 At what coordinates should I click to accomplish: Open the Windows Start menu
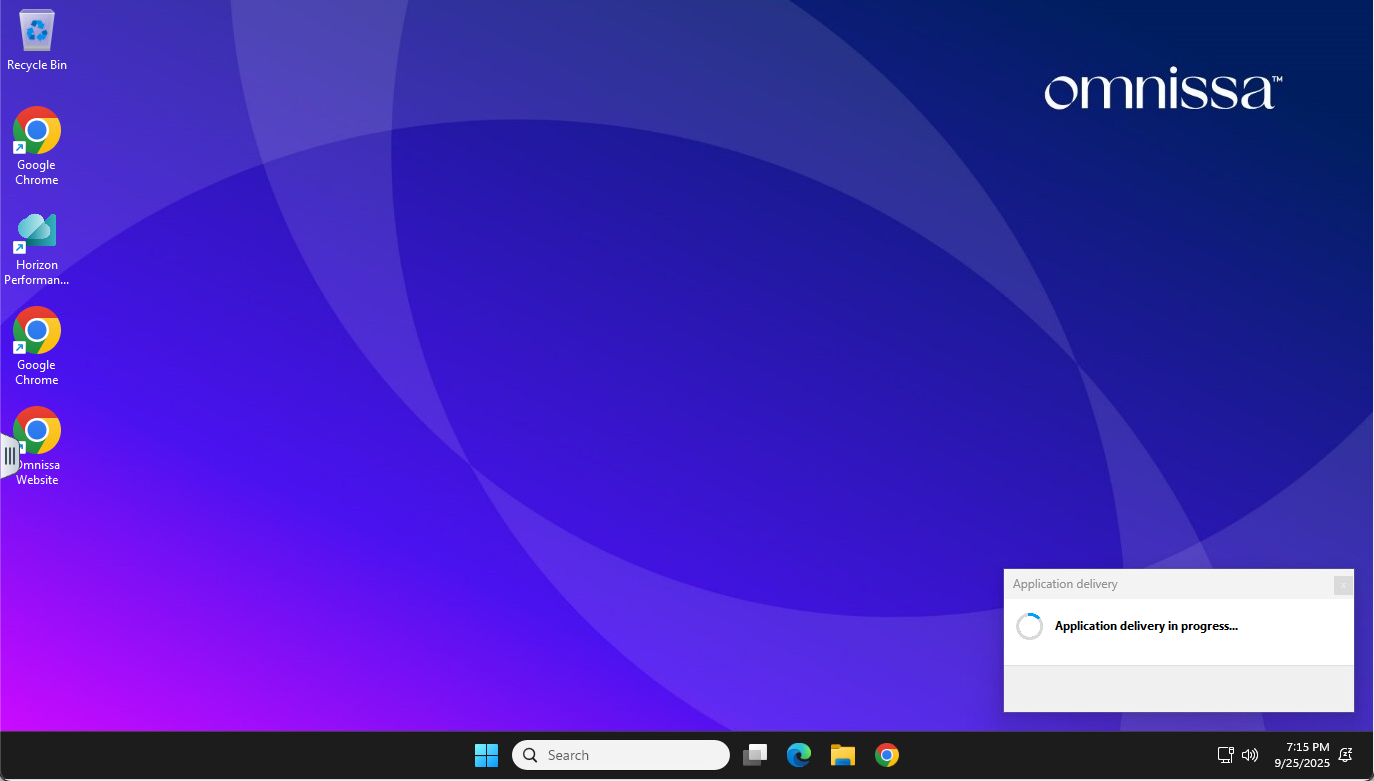click(486, 755)
